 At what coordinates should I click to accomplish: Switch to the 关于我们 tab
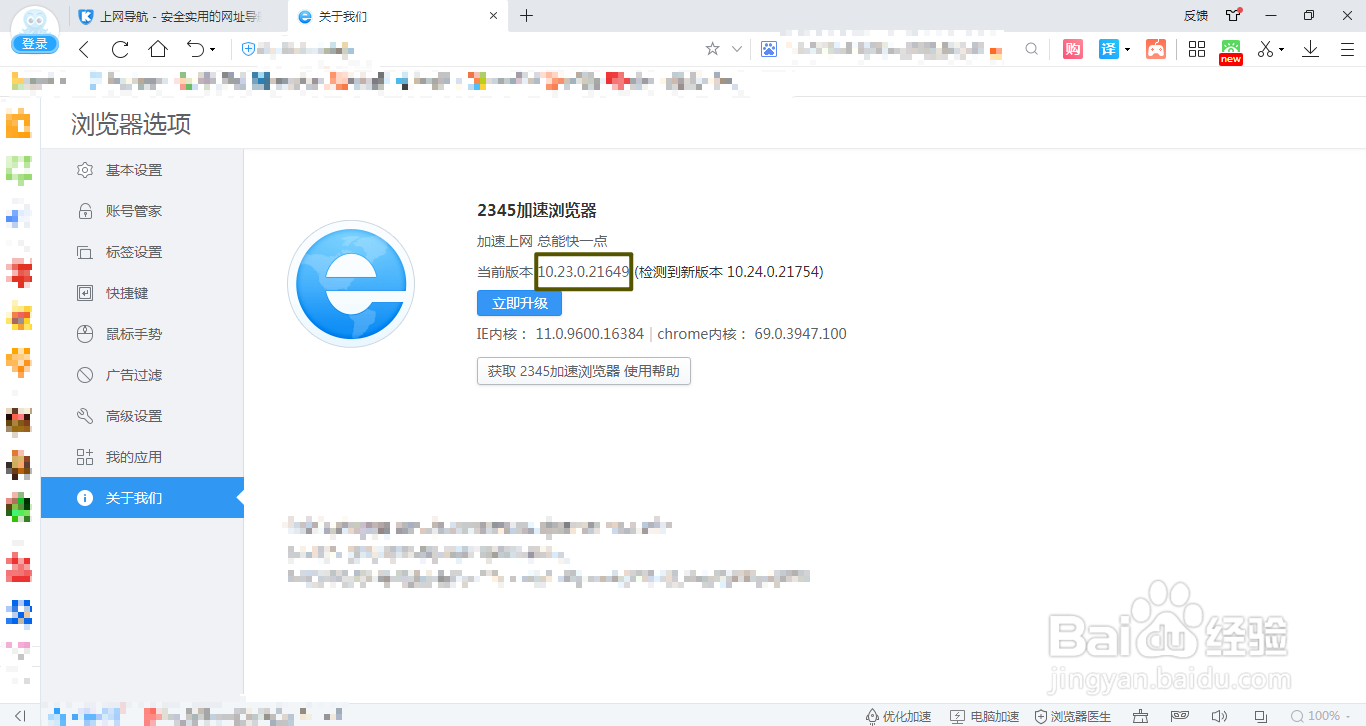tap(397, 16)
